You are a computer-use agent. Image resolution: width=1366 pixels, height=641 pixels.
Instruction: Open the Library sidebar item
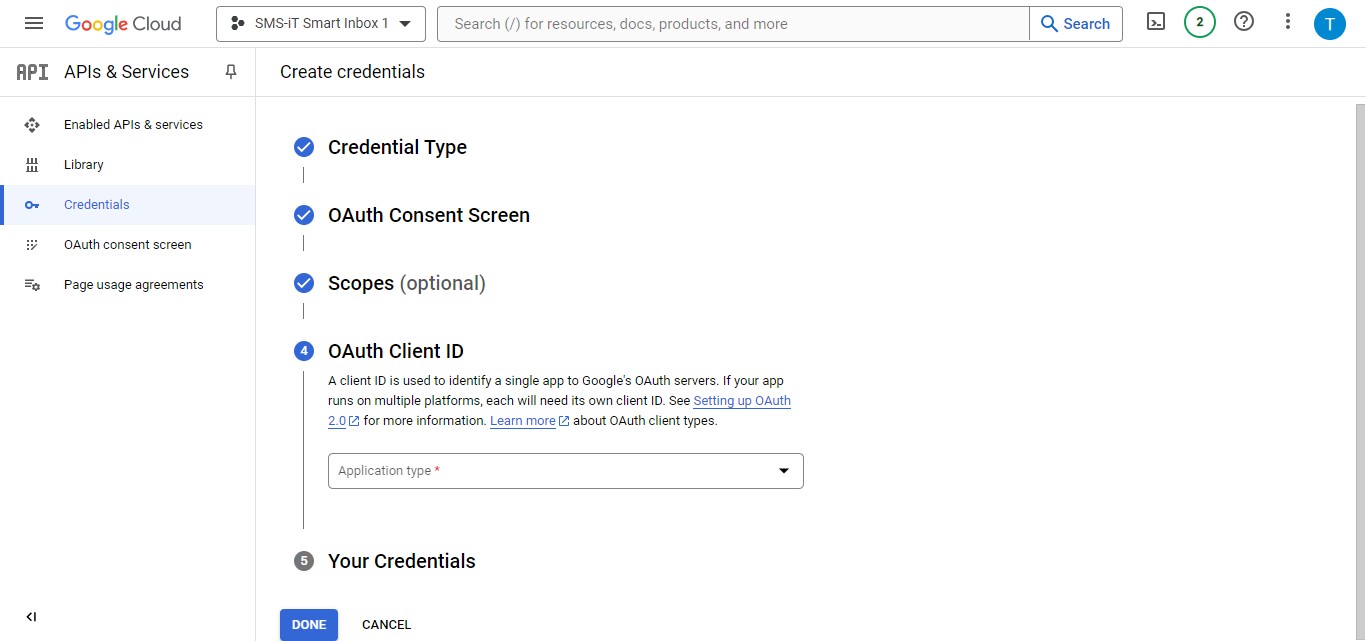point(84,165)
